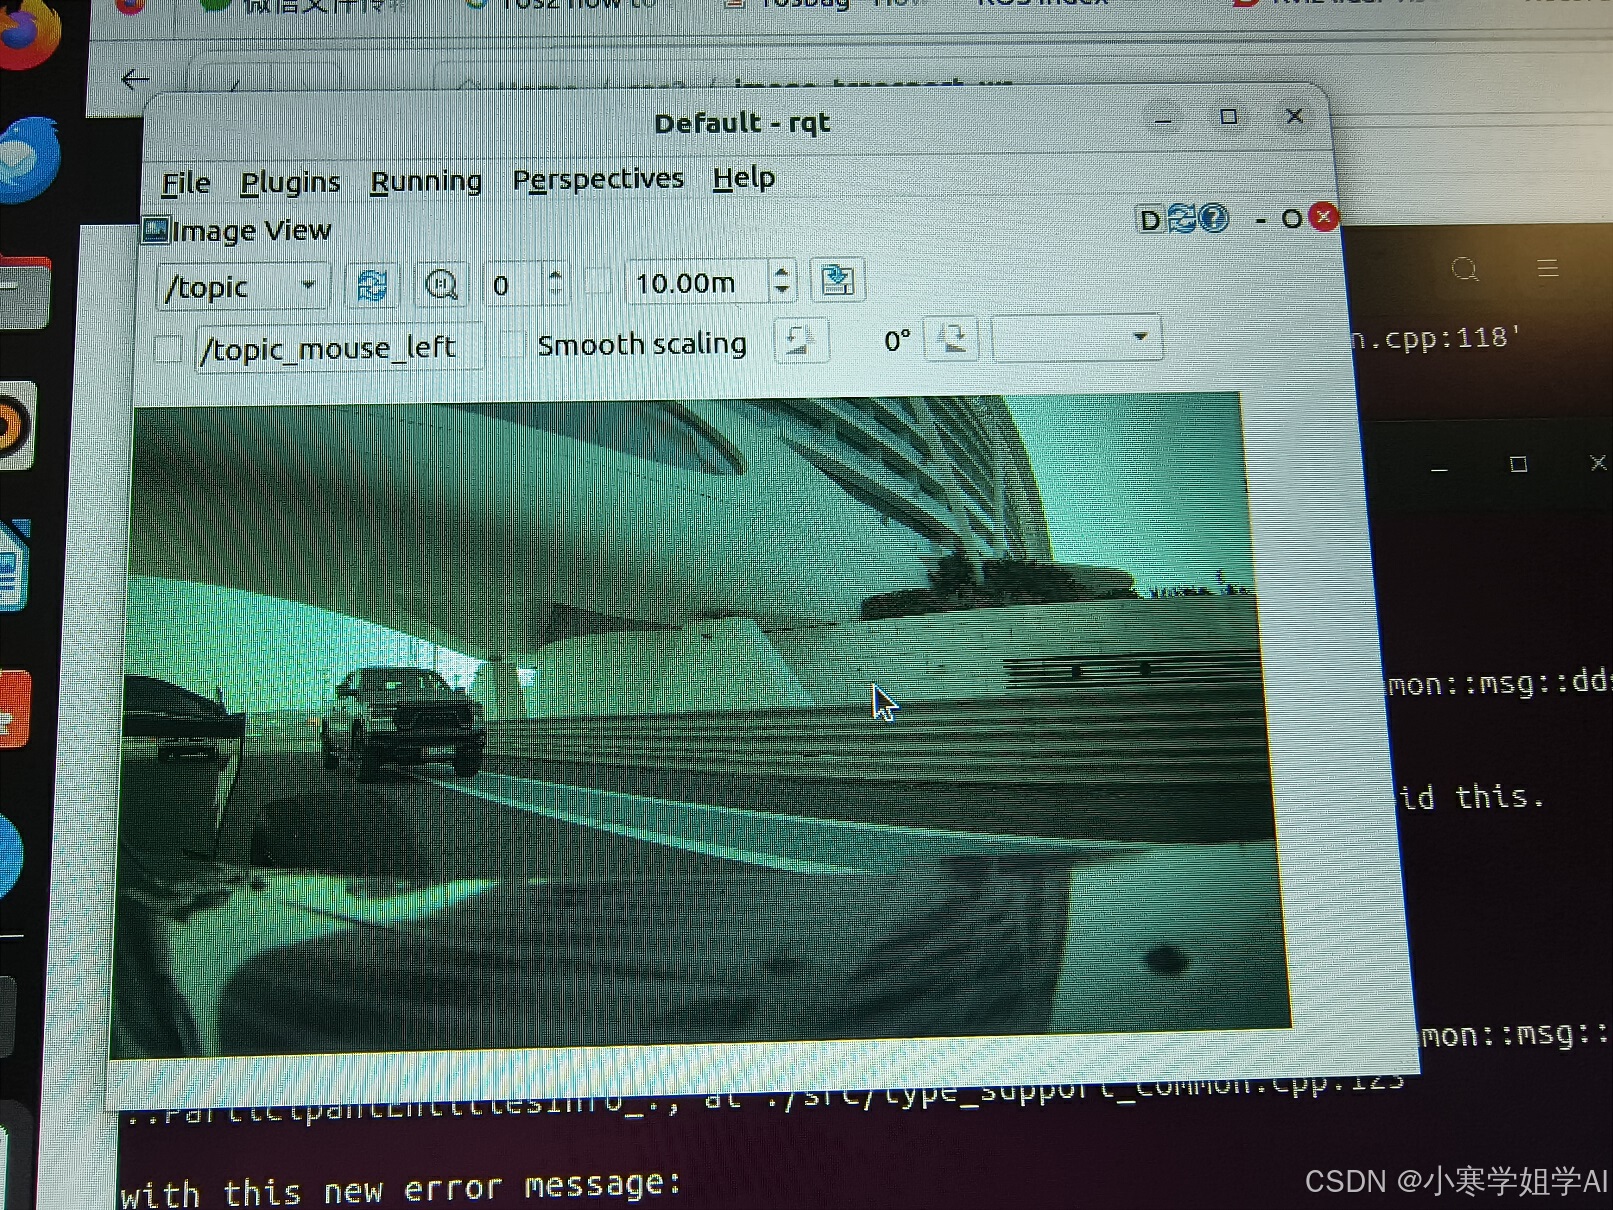The height and width of the screenshot is (1210, 1613).
Task: Click the 10.00m range input field
Action: (698, 282)
